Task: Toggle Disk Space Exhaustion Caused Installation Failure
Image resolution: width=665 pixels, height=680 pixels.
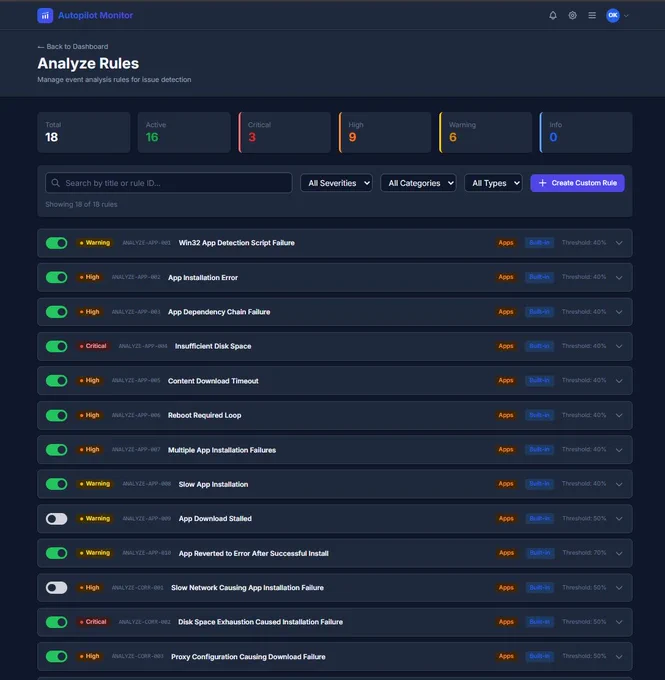Action: click(x=56, y=622)
